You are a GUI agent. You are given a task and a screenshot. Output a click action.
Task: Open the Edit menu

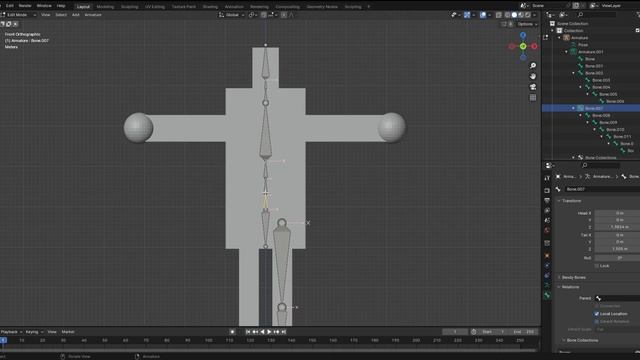click(10, 6)
